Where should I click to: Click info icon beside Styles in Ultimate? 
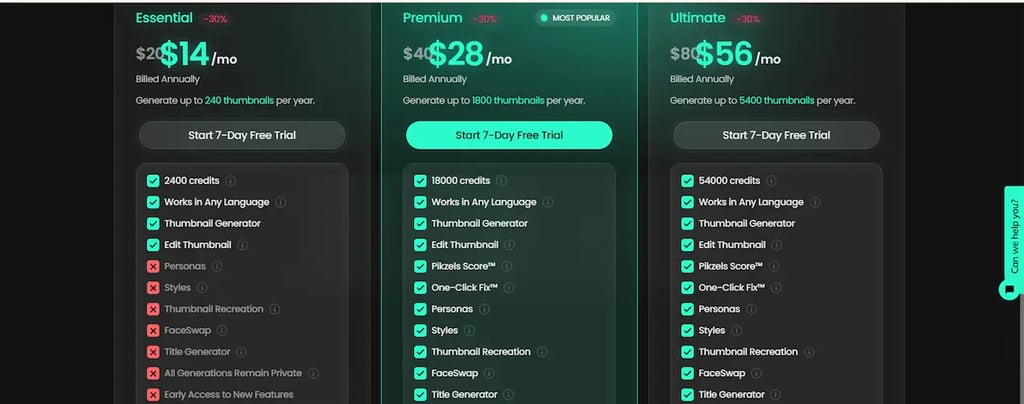736,330
